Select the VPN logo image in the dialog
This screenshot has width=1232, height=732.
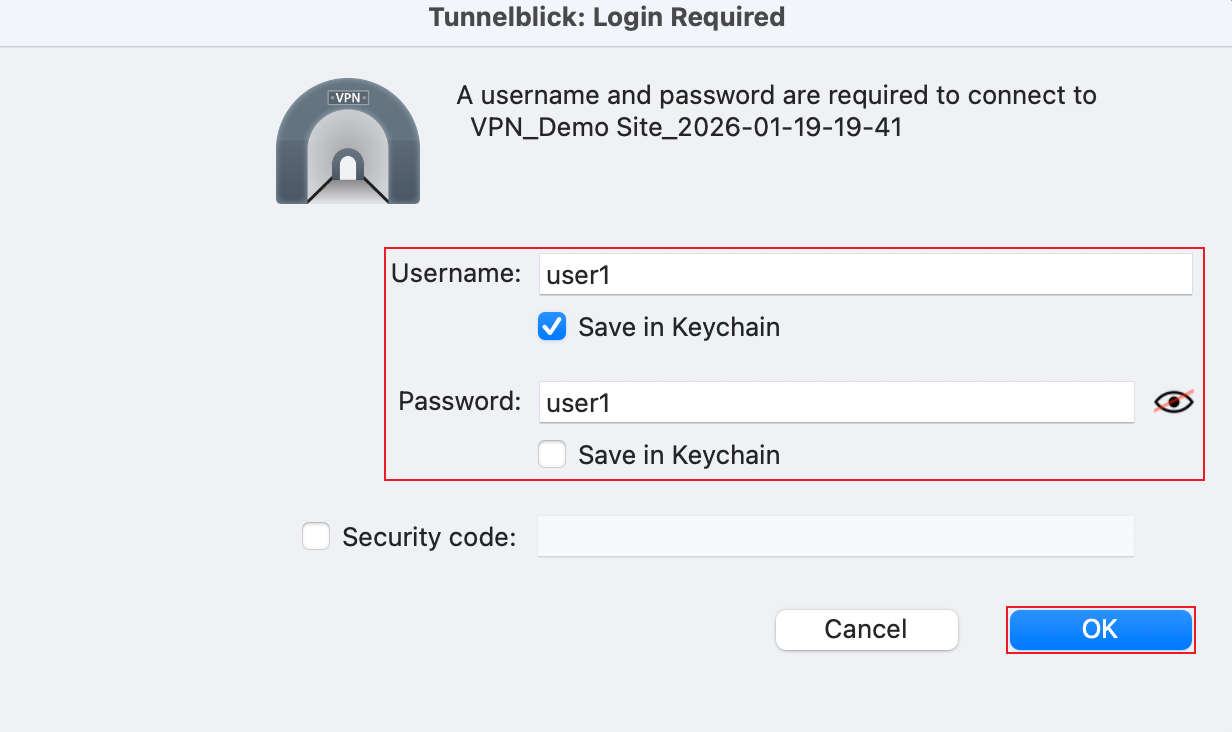click(x=347, y=140)
